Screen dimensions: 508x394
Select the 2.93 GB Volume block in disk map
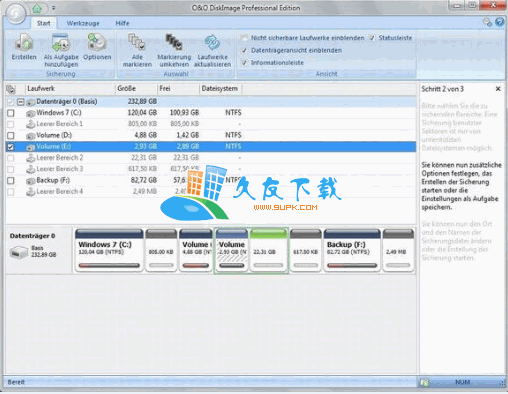232,250
